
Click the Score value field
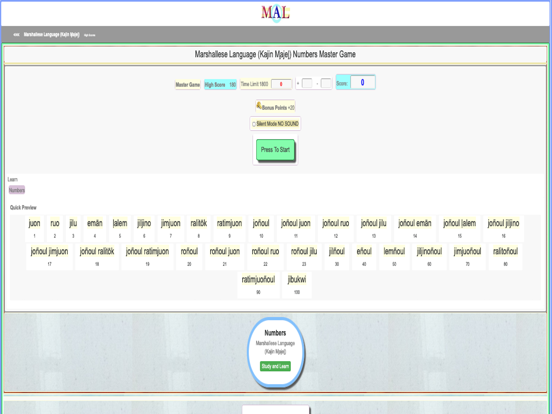point(363,82)
